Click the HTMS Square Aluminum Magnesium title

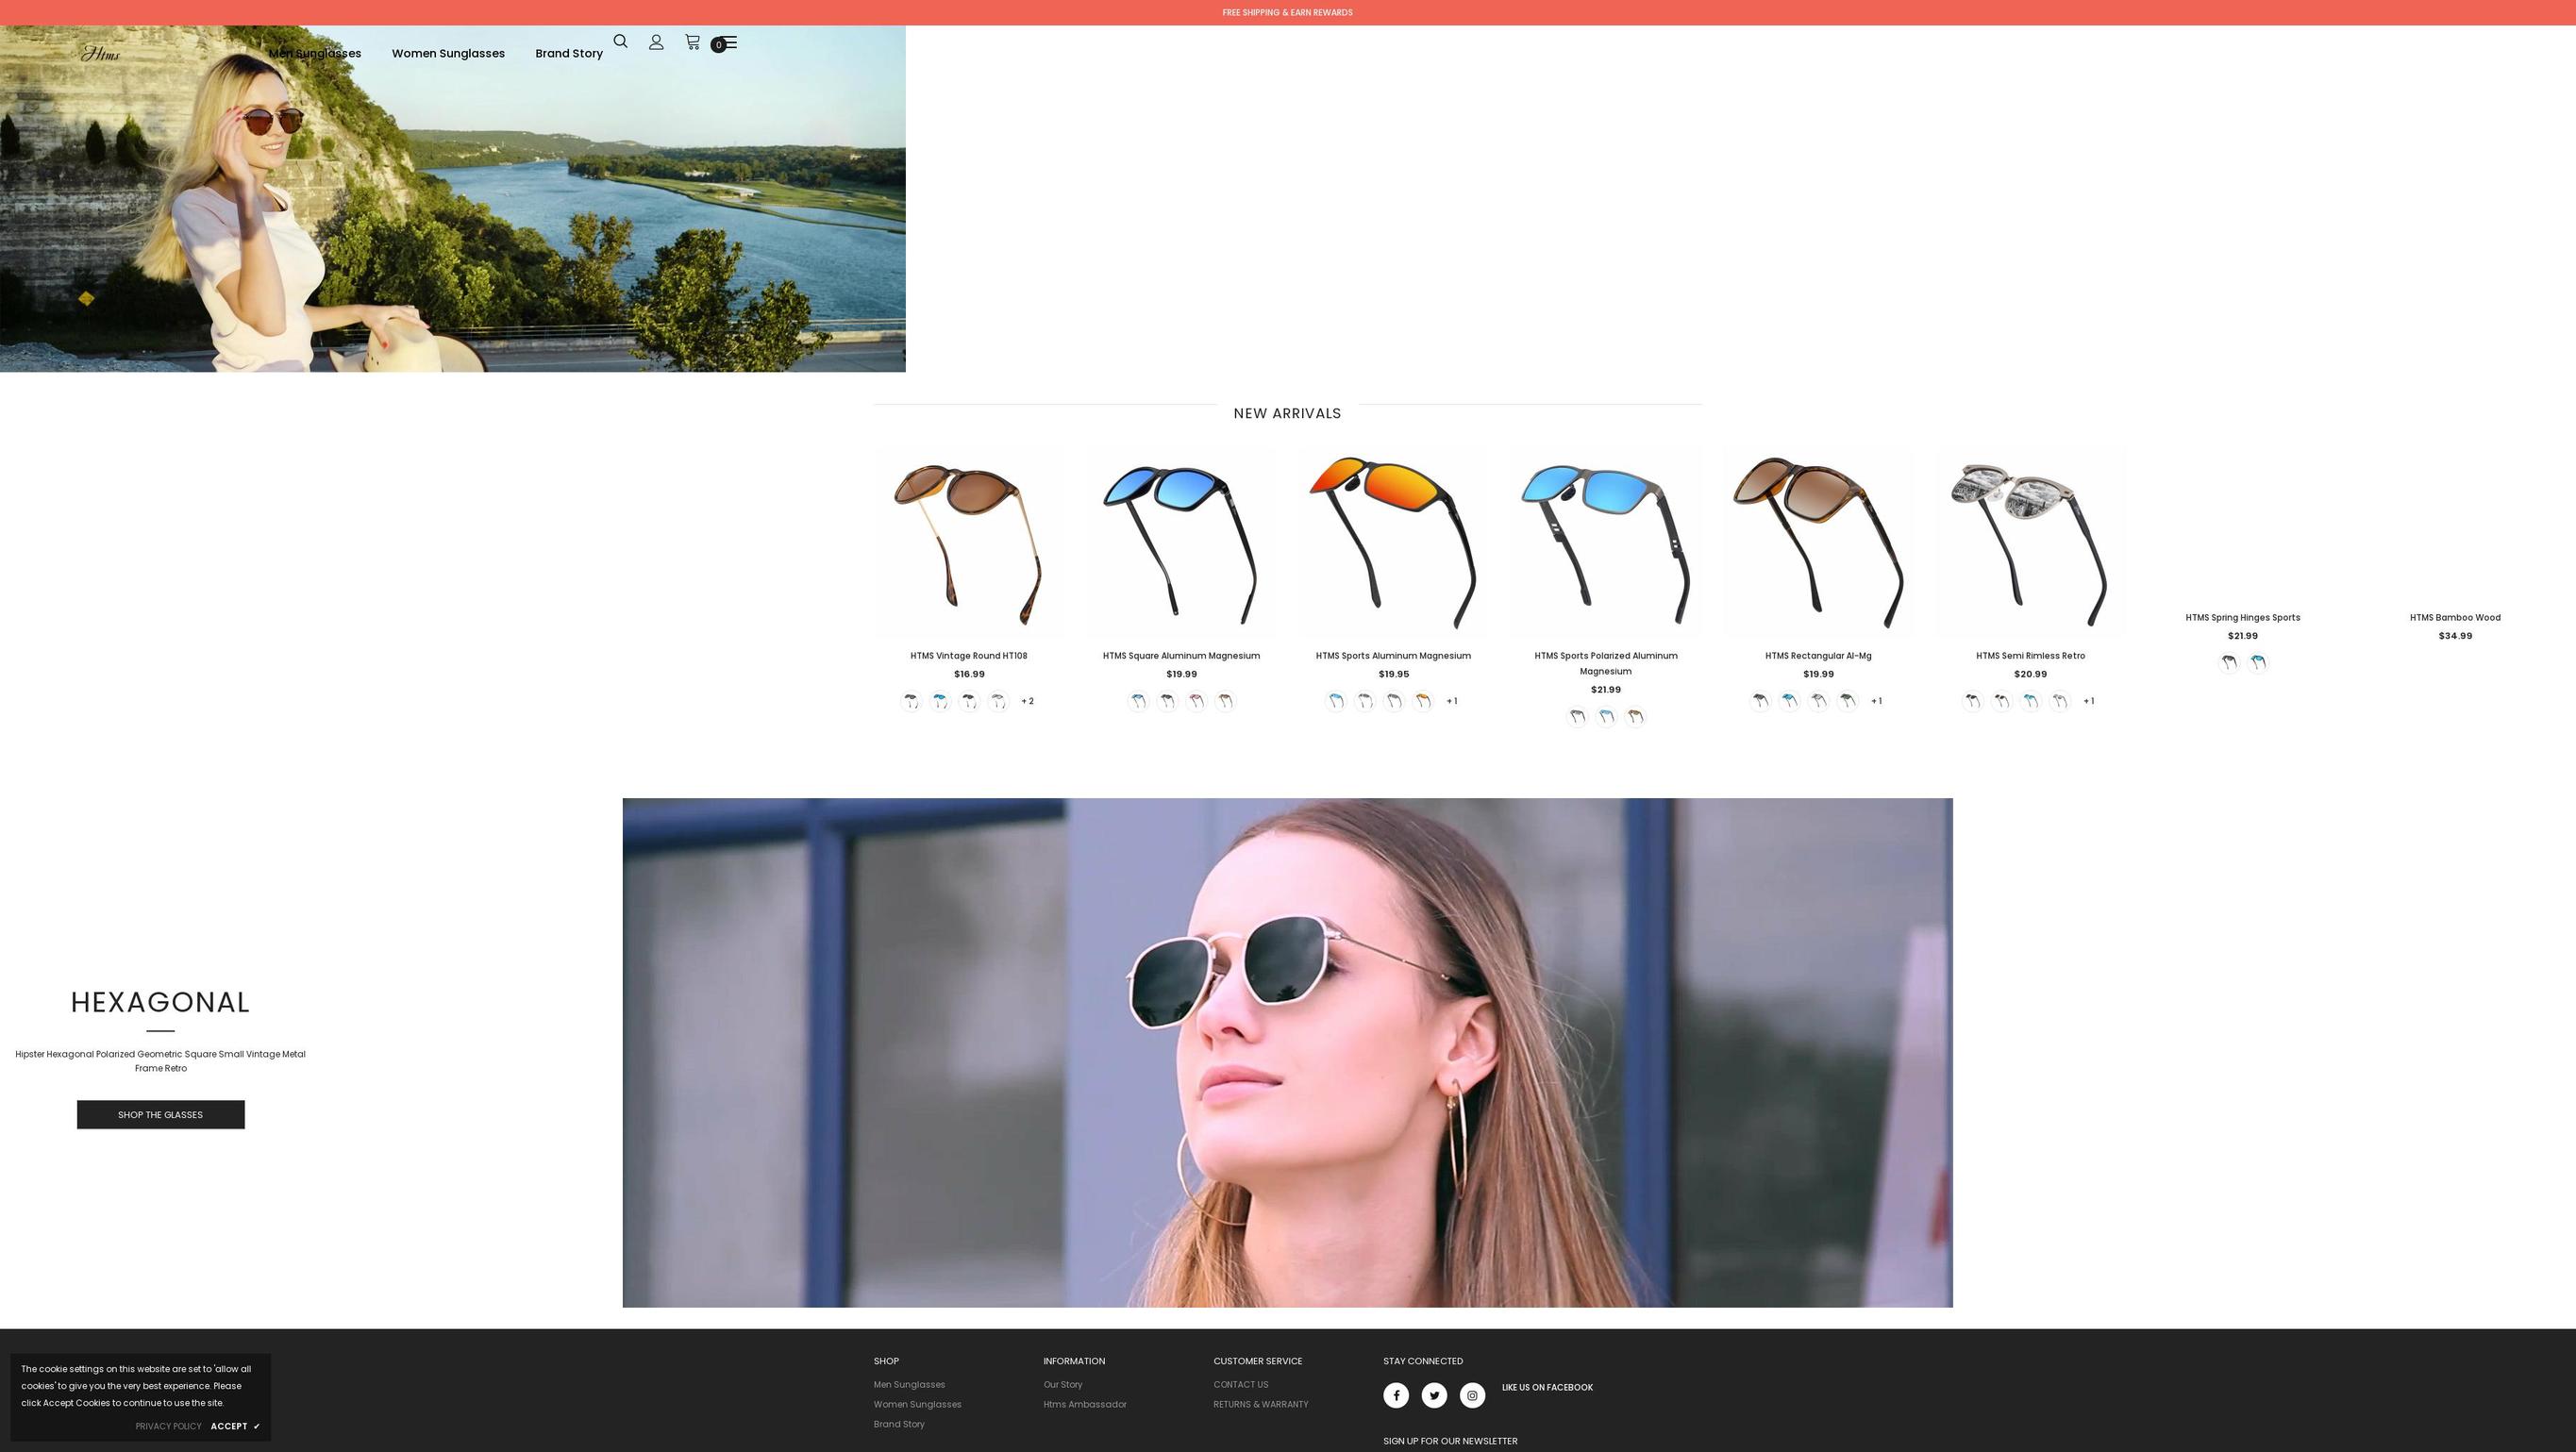[1181, 656]
